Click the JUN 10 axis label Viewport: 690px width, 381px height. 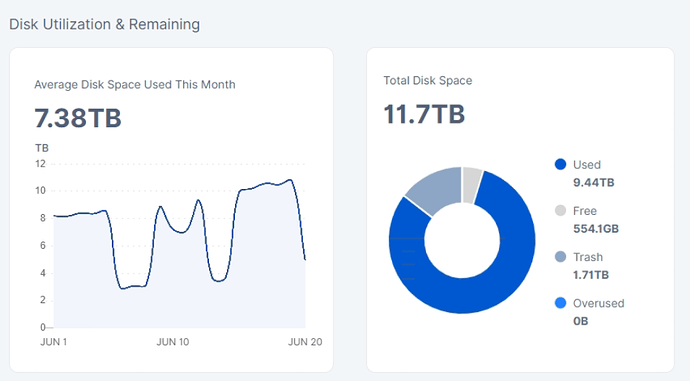click(x=172, y=342)
